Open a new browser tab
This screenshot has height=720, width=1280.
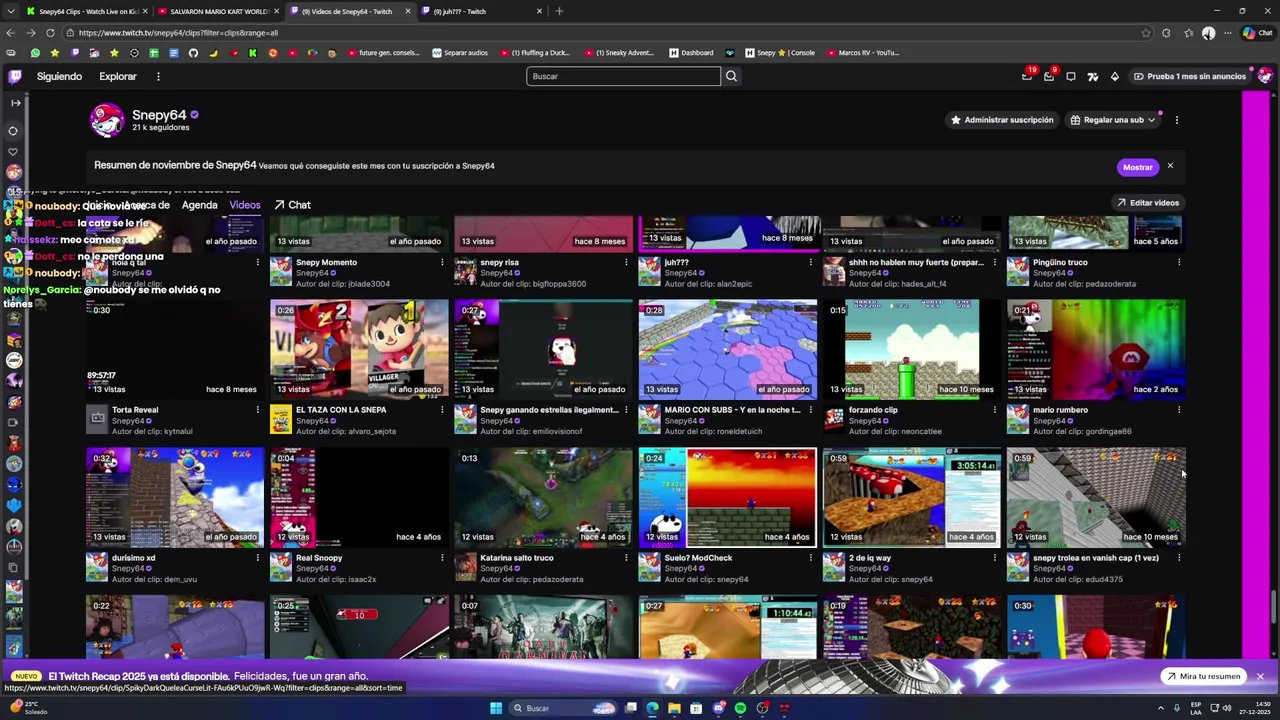(x=559, y=11)
